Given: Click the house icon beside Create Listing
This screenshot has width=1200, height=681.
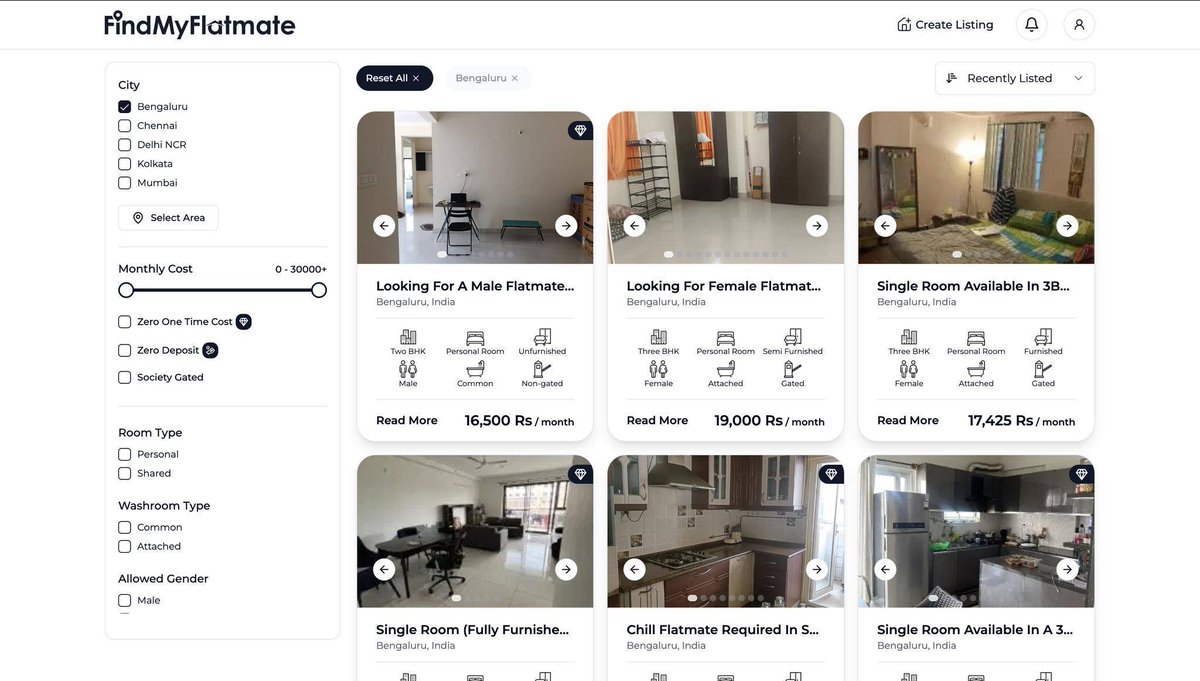Looking at the screenshot, I should pos(904,25).
